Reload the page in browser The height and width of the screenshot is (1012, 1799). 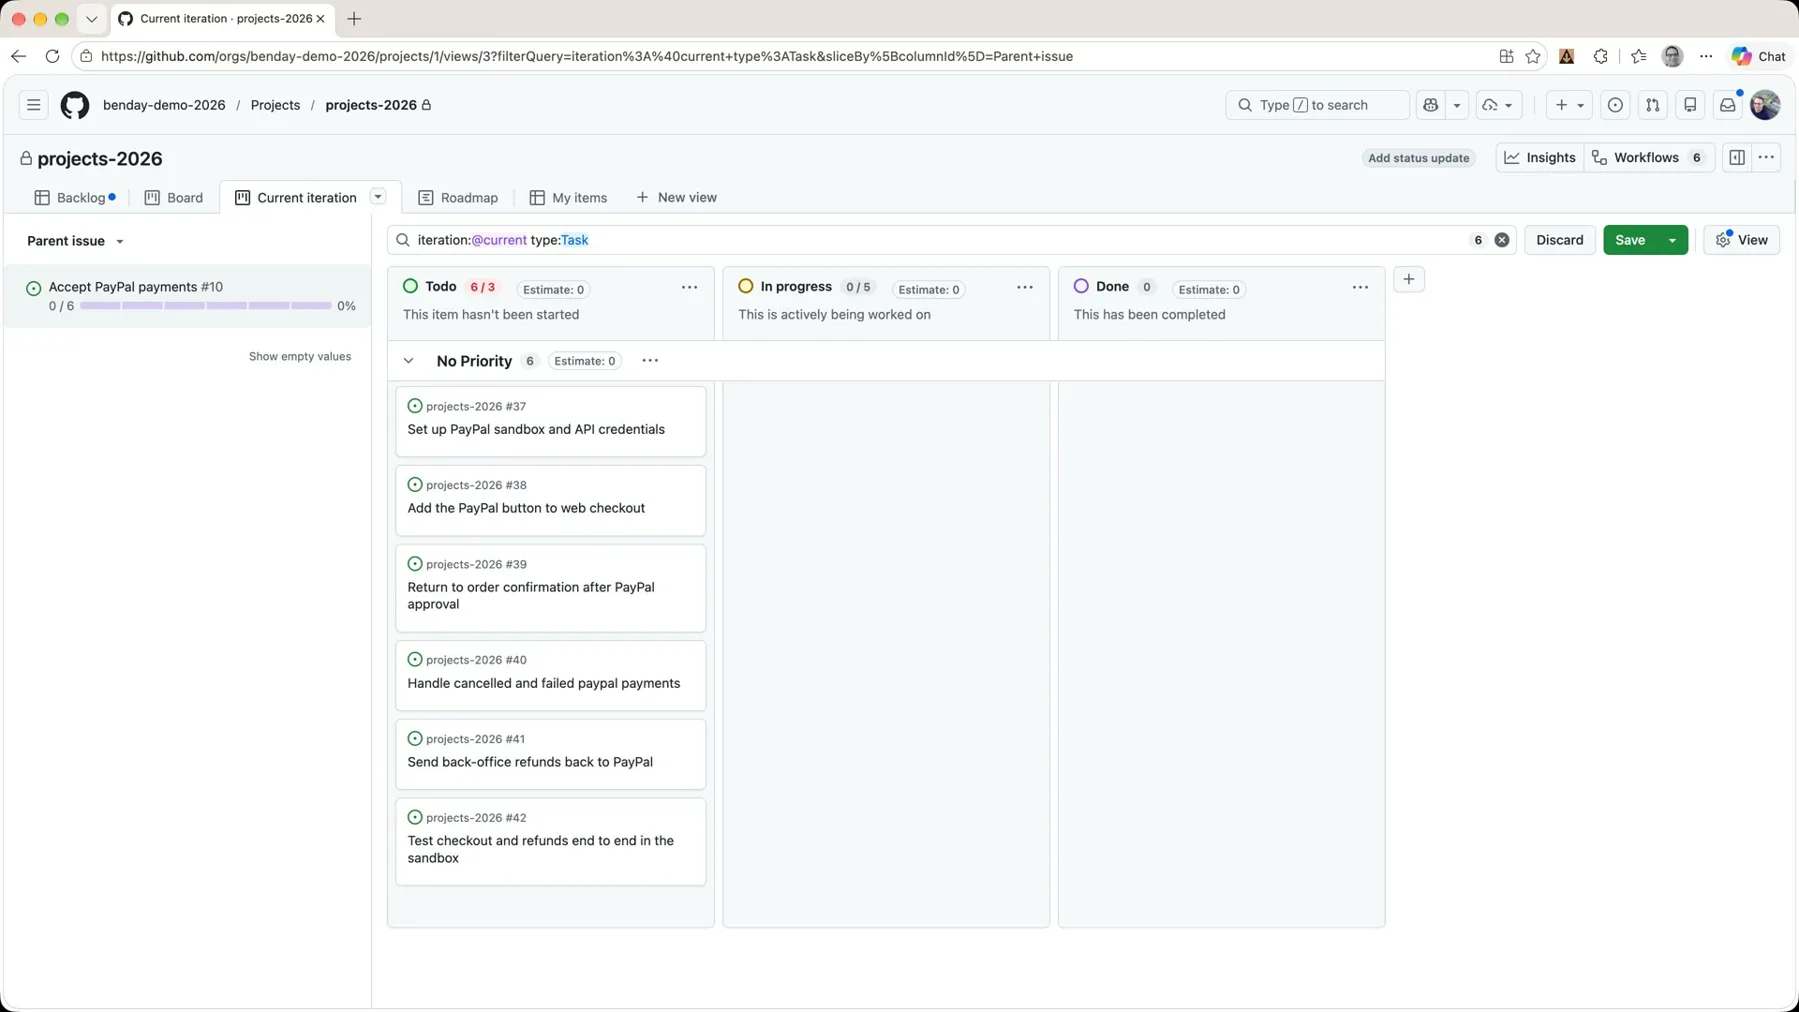(52, 57)
